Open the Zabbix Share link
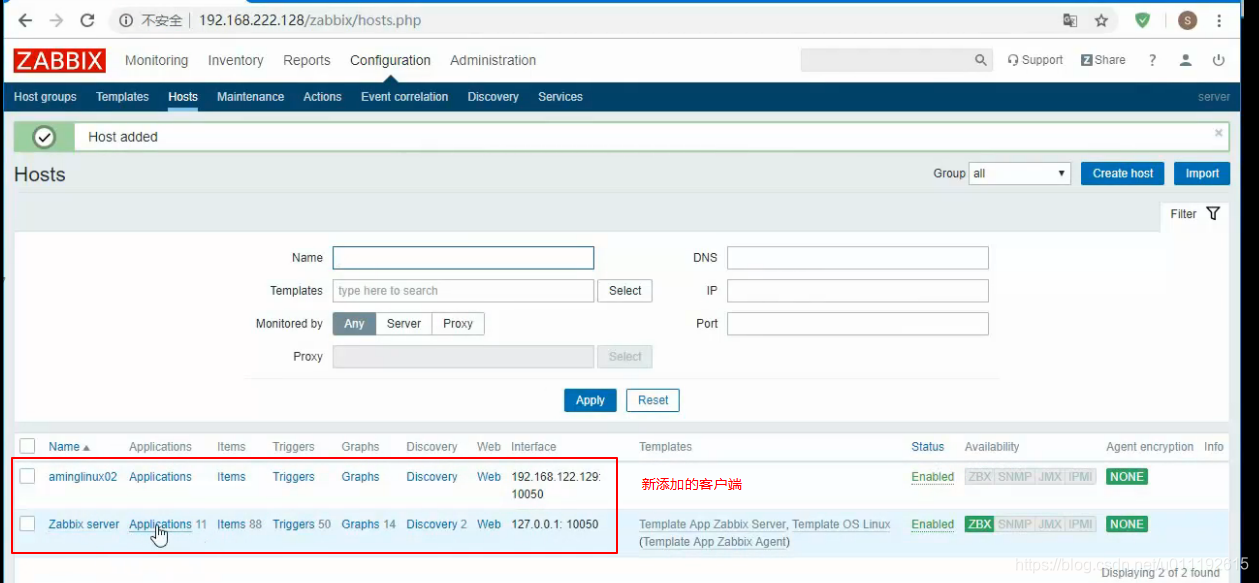 click(1103, 60)
